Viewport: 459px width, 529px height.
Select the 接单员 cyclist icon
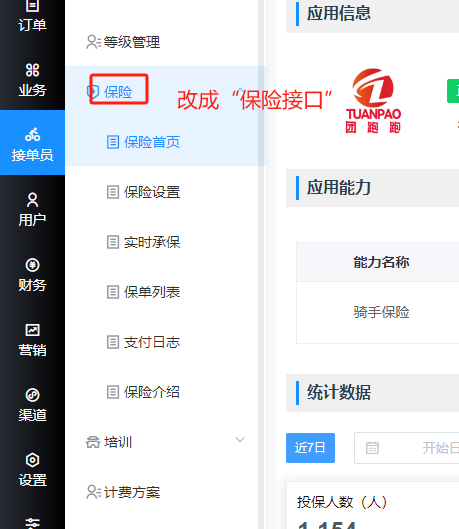(x=32, y=135)
